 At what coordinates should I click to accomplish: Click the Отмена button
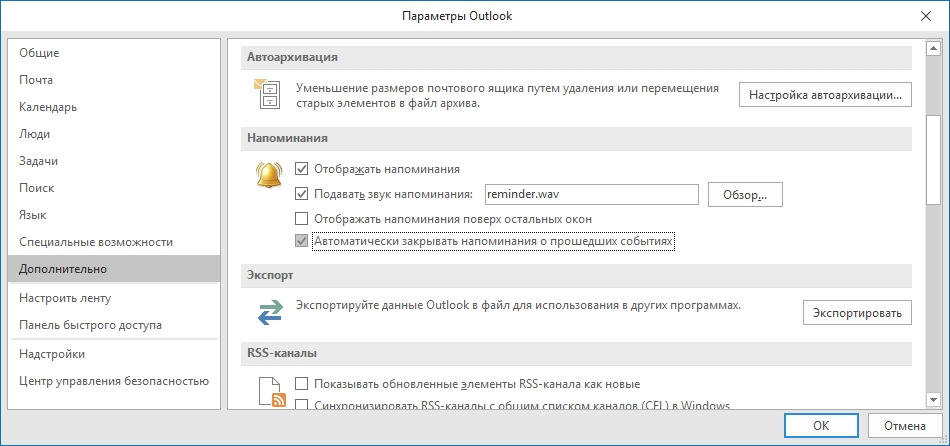pos(905,425)
